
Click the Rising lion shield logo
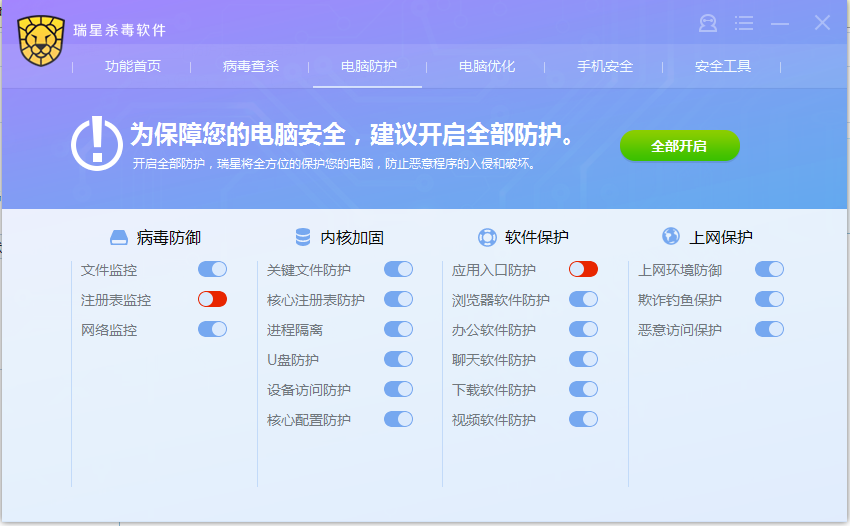click(x=41, y=41)
